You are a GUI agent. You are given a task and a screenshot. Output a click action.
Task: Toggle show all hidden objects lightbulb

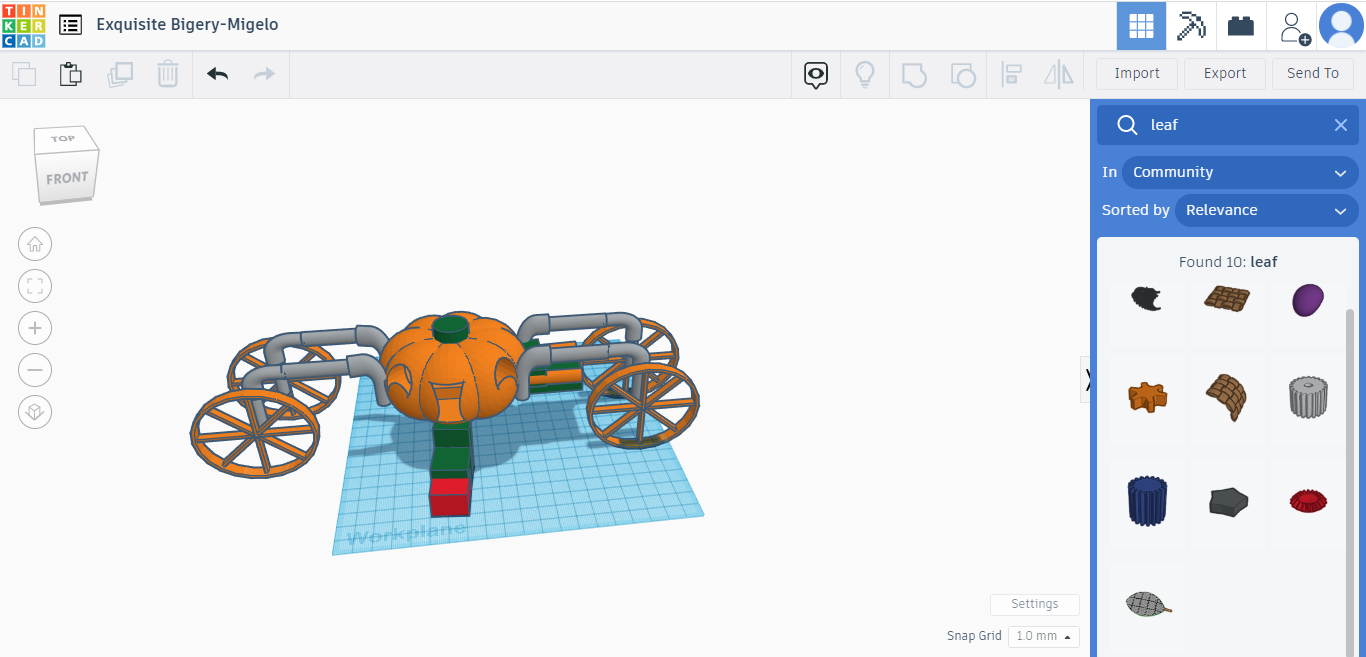865,73
